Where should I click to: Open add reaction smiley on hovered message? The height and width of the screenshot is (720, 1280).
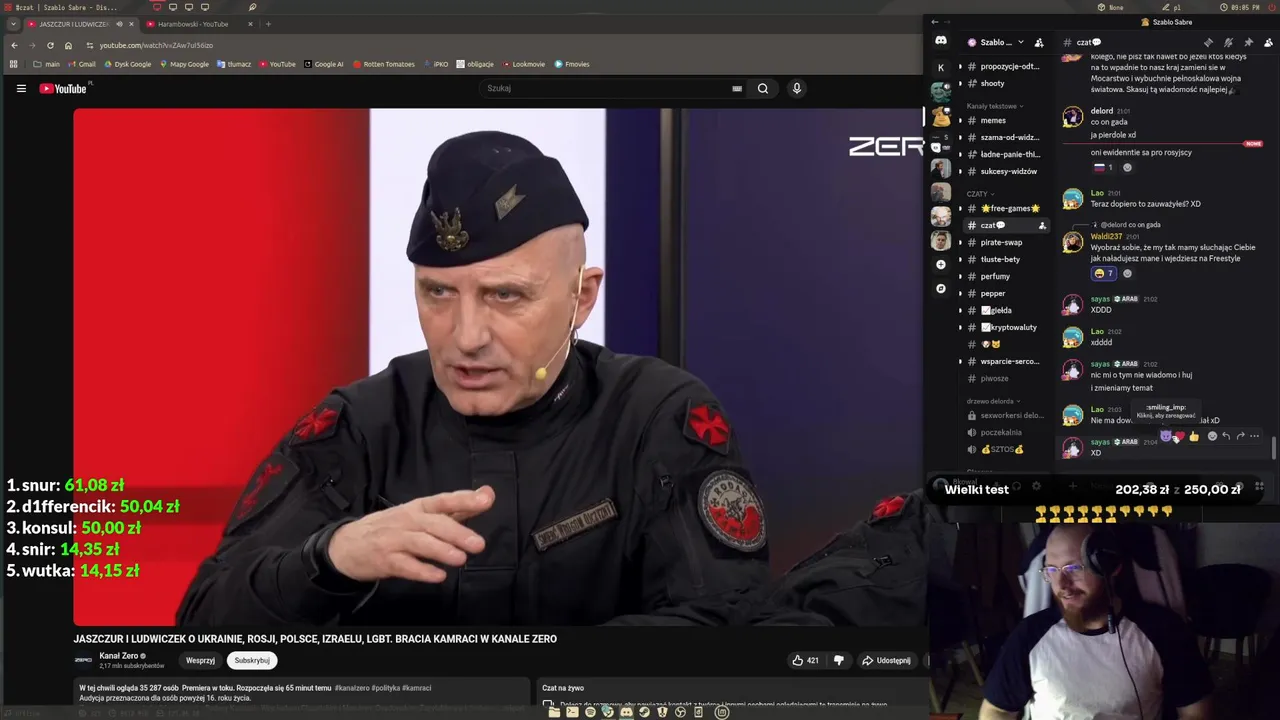pyautogui.click(x=1212, y=436)
